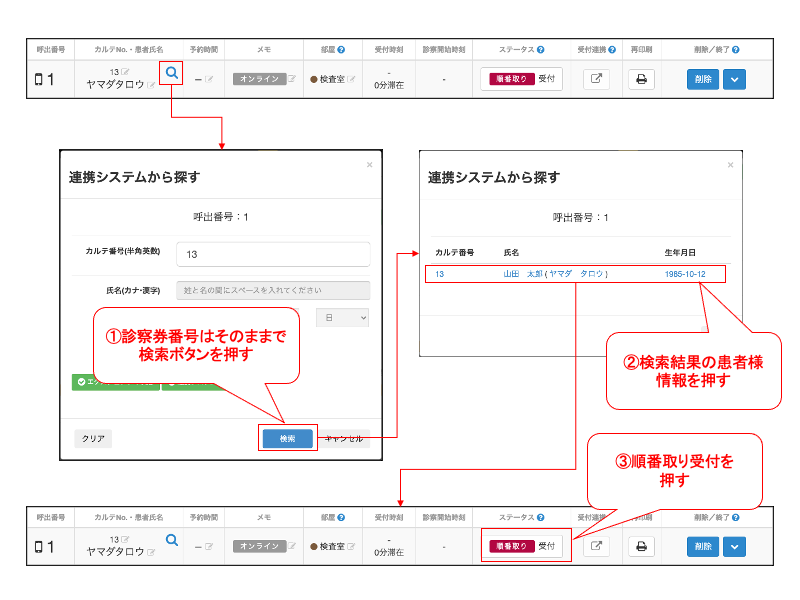The image size is (800, 600).
Task: Click chart number 13 in search results
Action: [439, 274]
